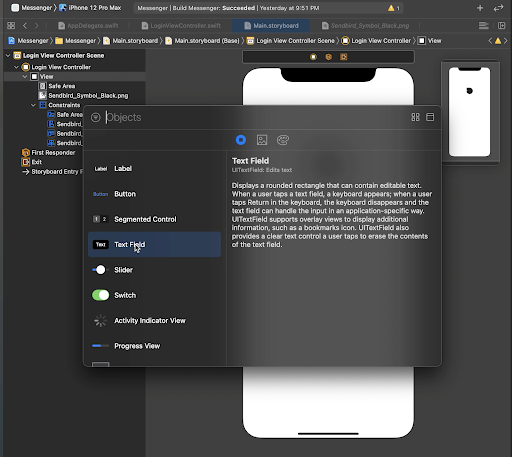
Task: Collapse the Constraints disclosure triangle
Action: (33, 105)
